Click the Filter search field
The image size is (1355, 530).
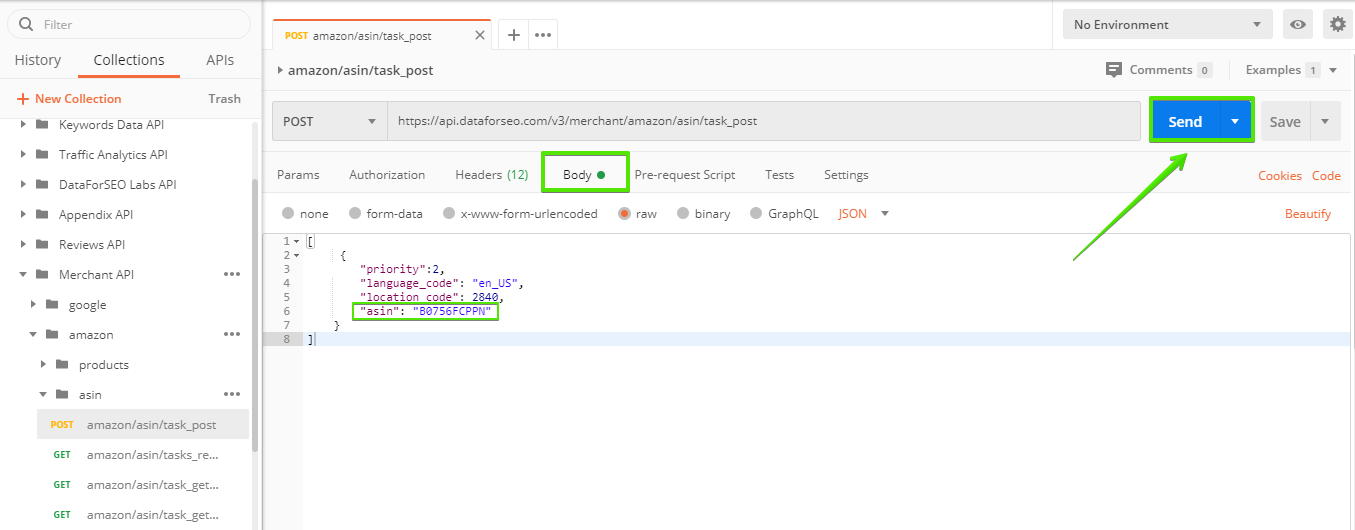[129, 24]
